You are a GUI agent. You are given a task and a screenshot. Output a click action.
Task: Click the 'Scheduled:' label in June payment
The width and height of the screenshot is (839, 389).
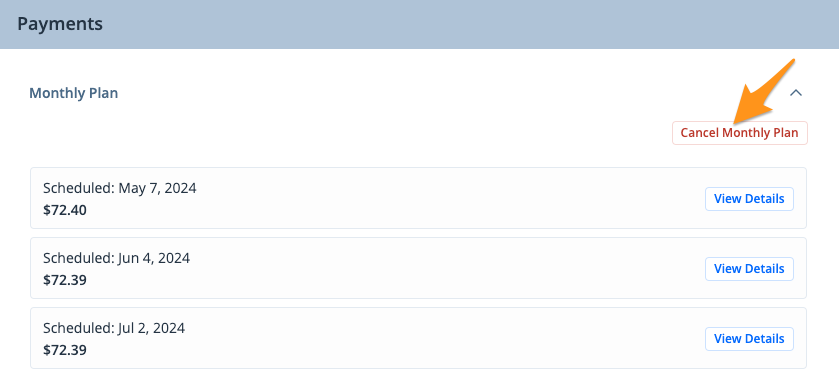tap(79, 258)
